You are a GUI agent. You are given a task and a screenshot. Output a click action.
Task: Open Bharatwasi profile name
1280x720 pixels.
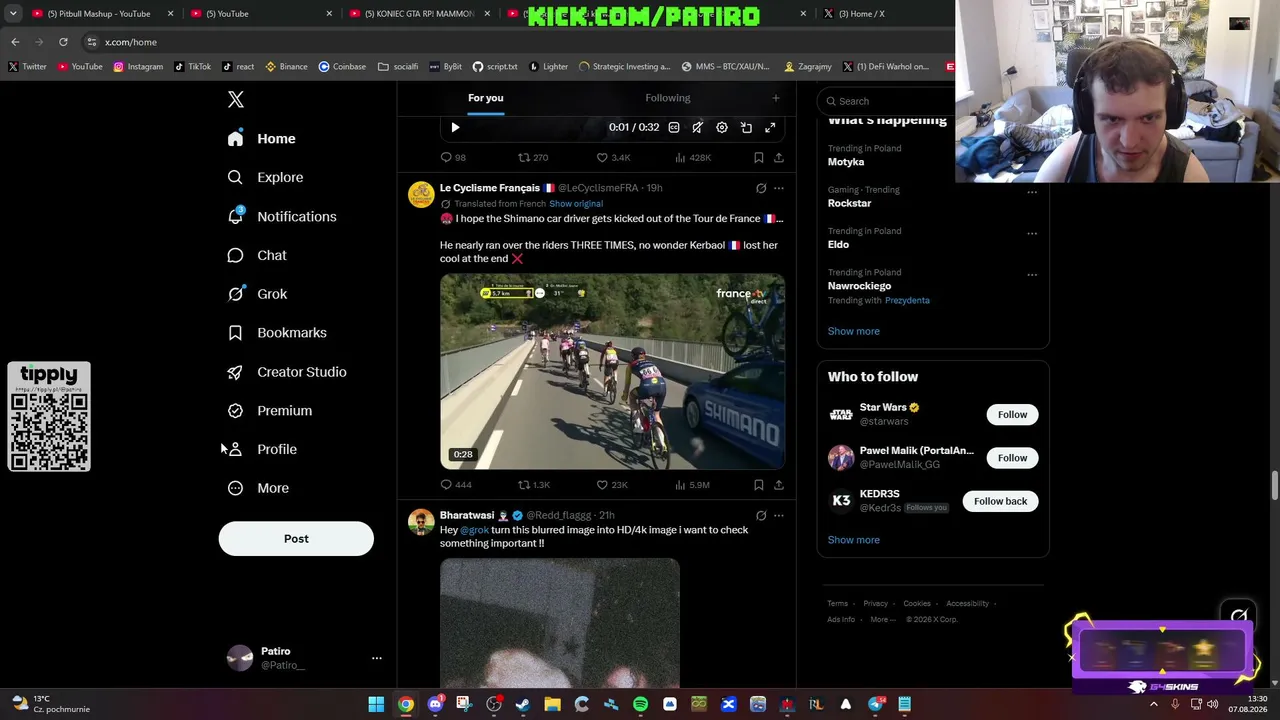tap(467, 516)
